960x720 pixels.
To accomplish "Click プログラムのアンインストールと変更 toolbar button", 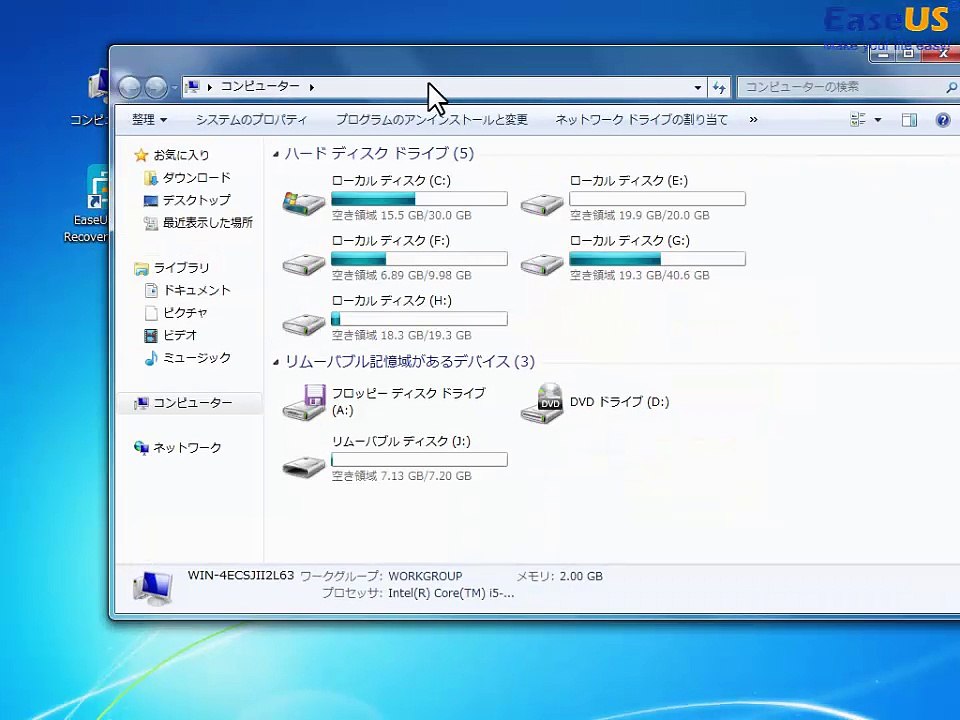I will point(432,119).
